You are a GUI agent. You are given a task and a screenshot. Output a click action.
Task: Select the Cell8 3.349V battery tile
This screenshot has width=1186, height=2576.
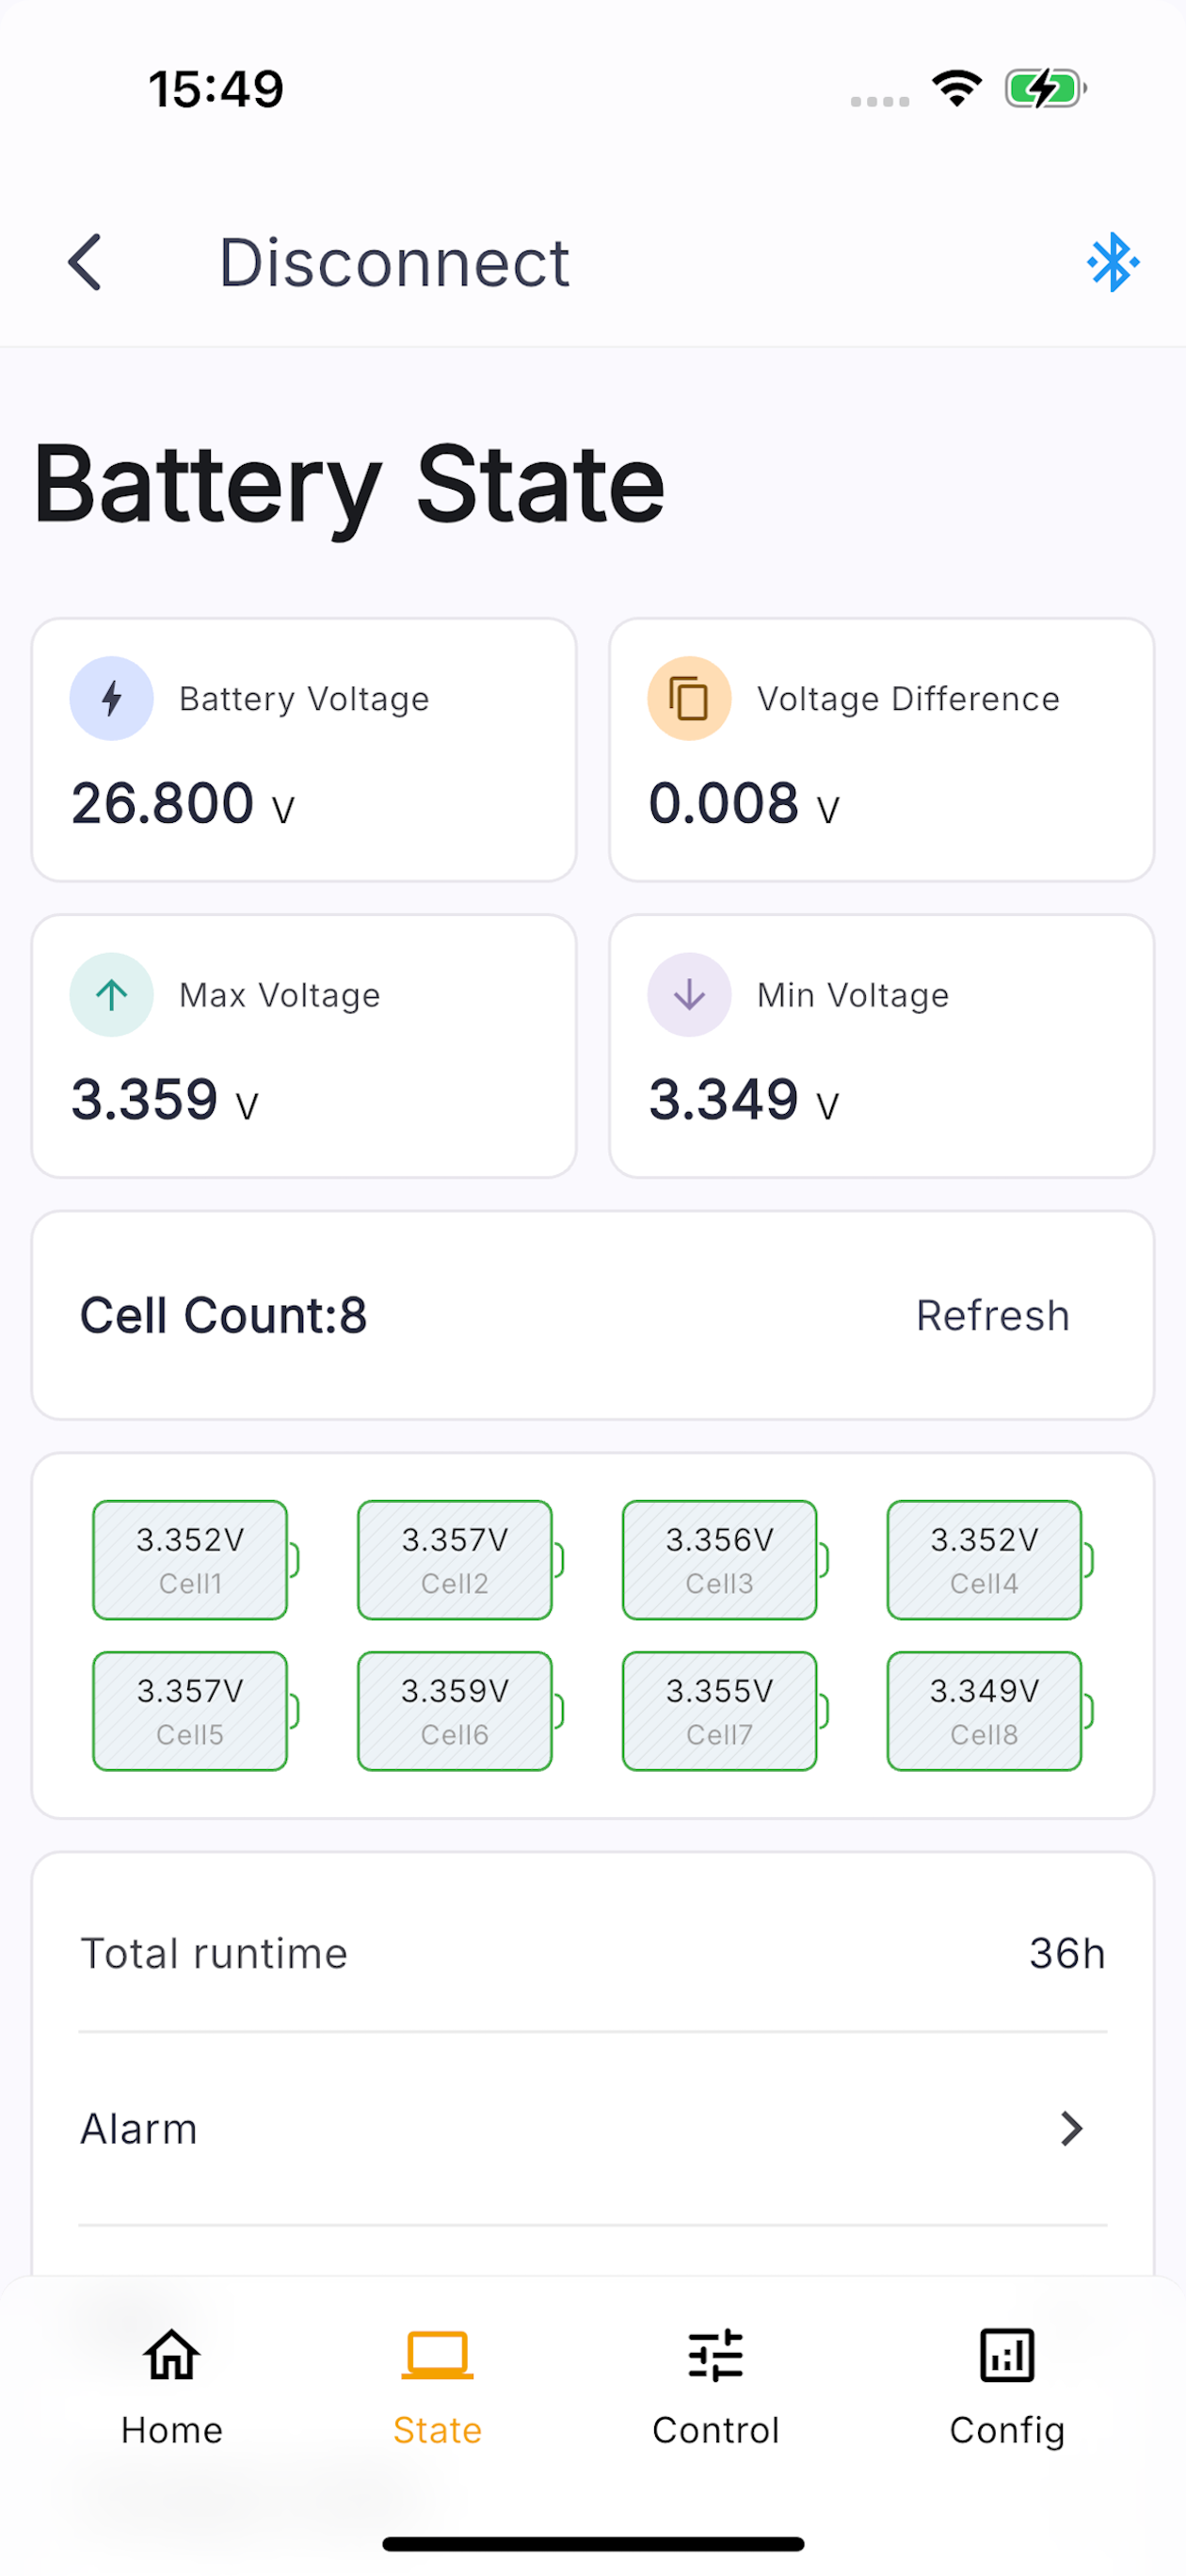[x=989, y=1710]
